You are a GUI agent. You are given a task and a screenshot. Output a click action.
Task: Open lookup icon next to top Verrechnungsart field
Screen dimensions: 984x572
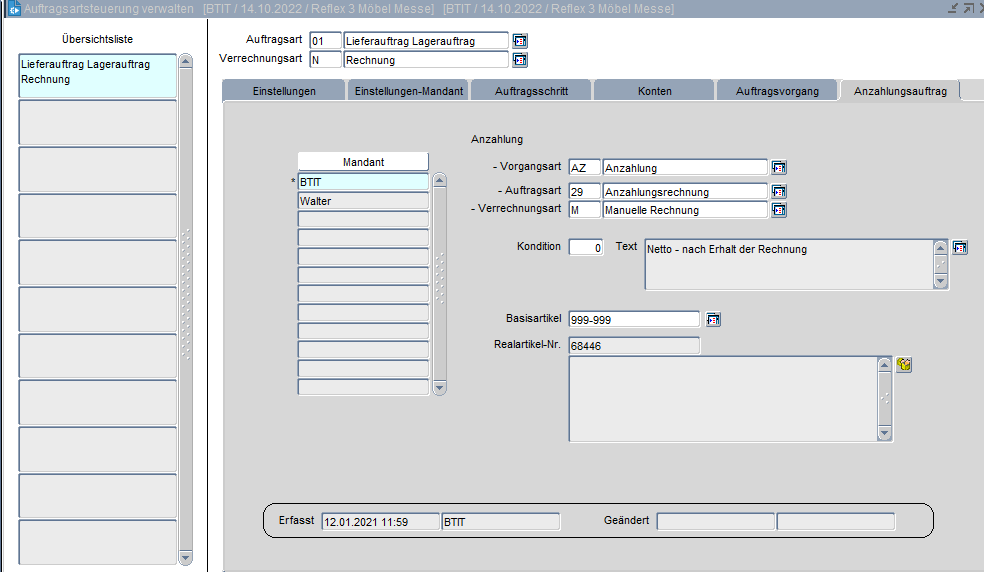tap(520, 60)
